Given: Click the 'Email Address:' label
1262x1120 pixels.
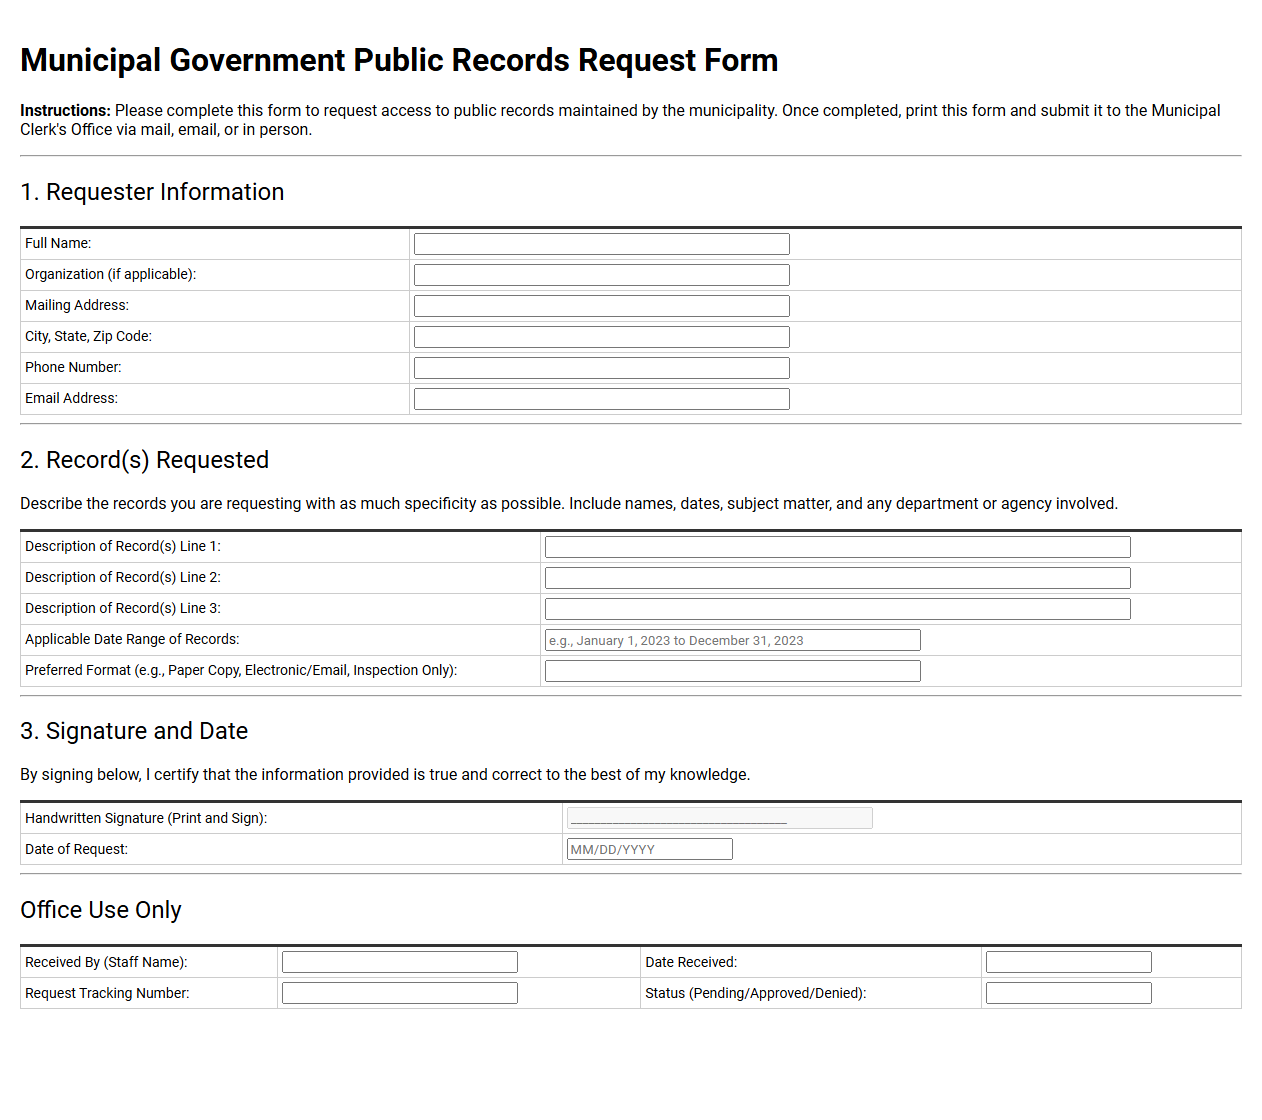Looking at the screenshot, I should point(71,398).
